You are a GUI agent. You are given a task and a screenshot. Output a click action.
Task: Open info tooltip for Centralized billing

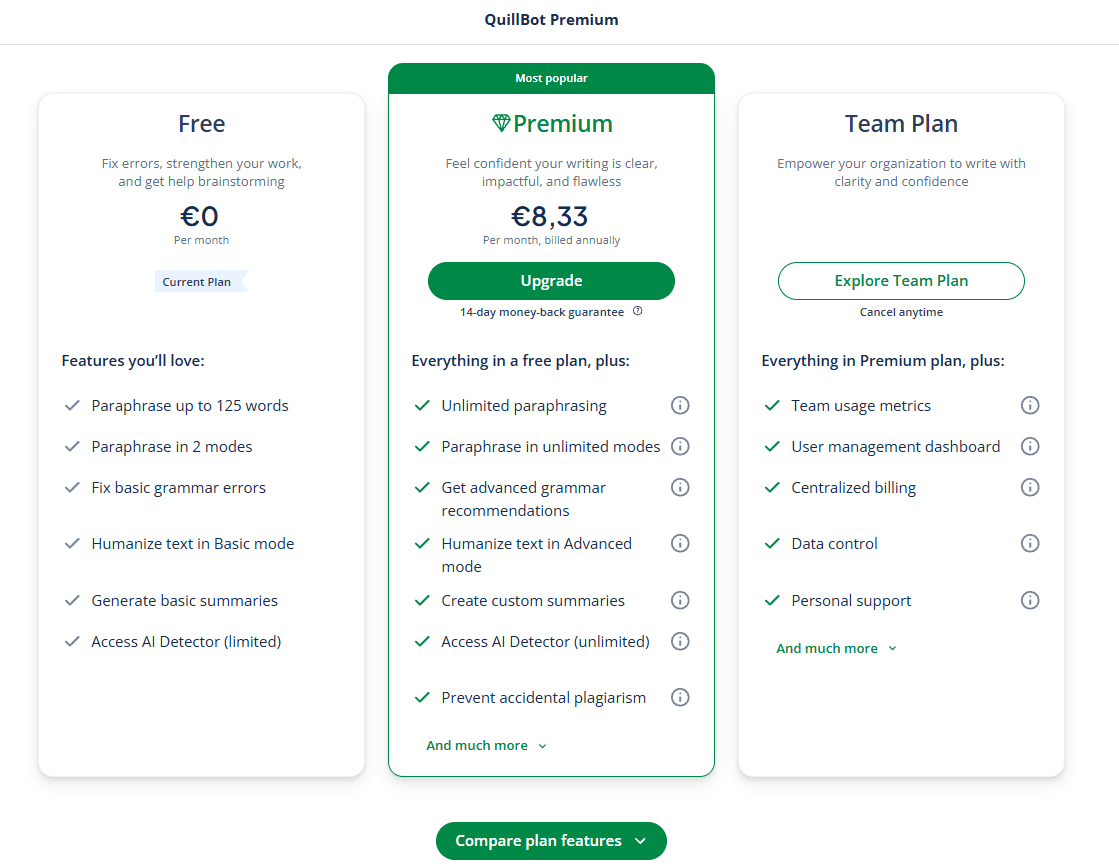[x=1030, y=487]
